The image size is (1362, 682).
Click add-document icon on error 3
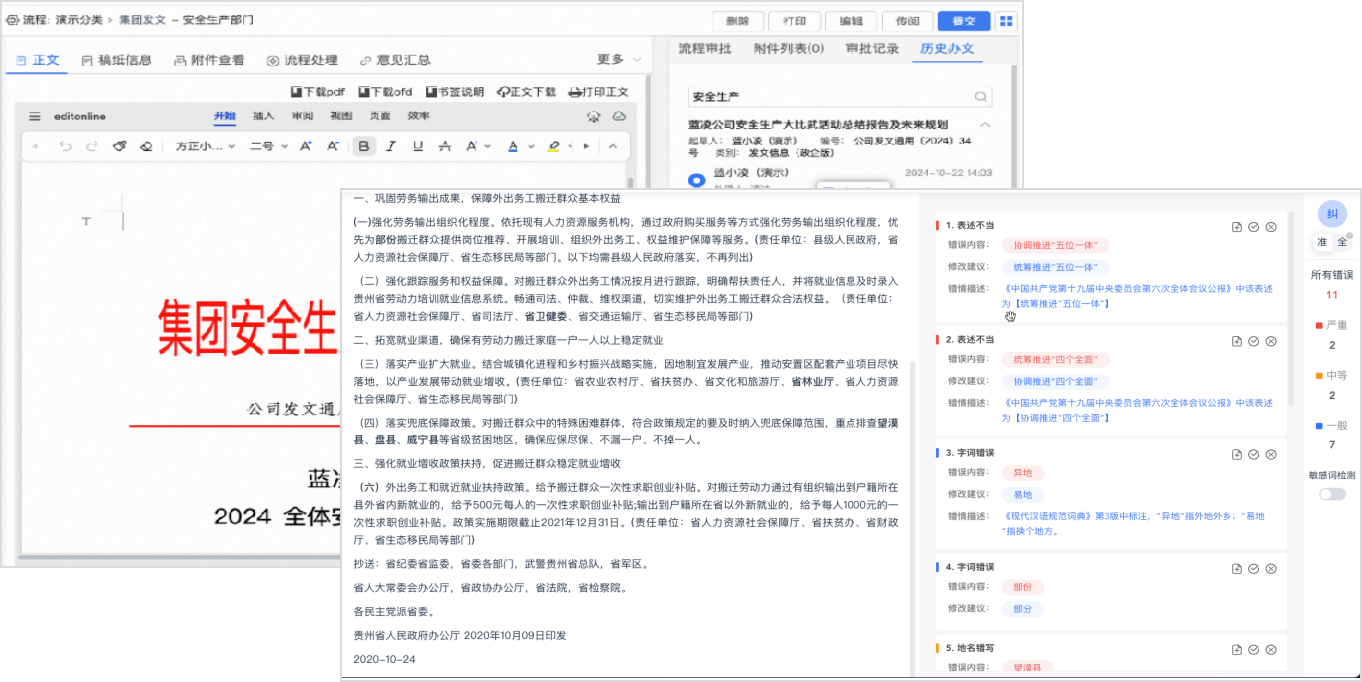tap(1237, 455)
